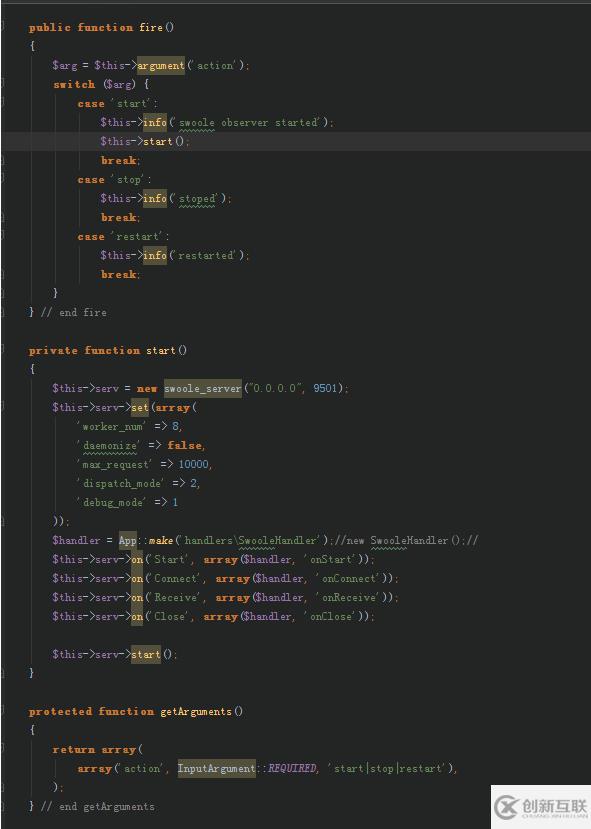Click the highlighted 'argument' method call
Screen dimensions: 591x829
pyautogui.click(x=161, y=66)
